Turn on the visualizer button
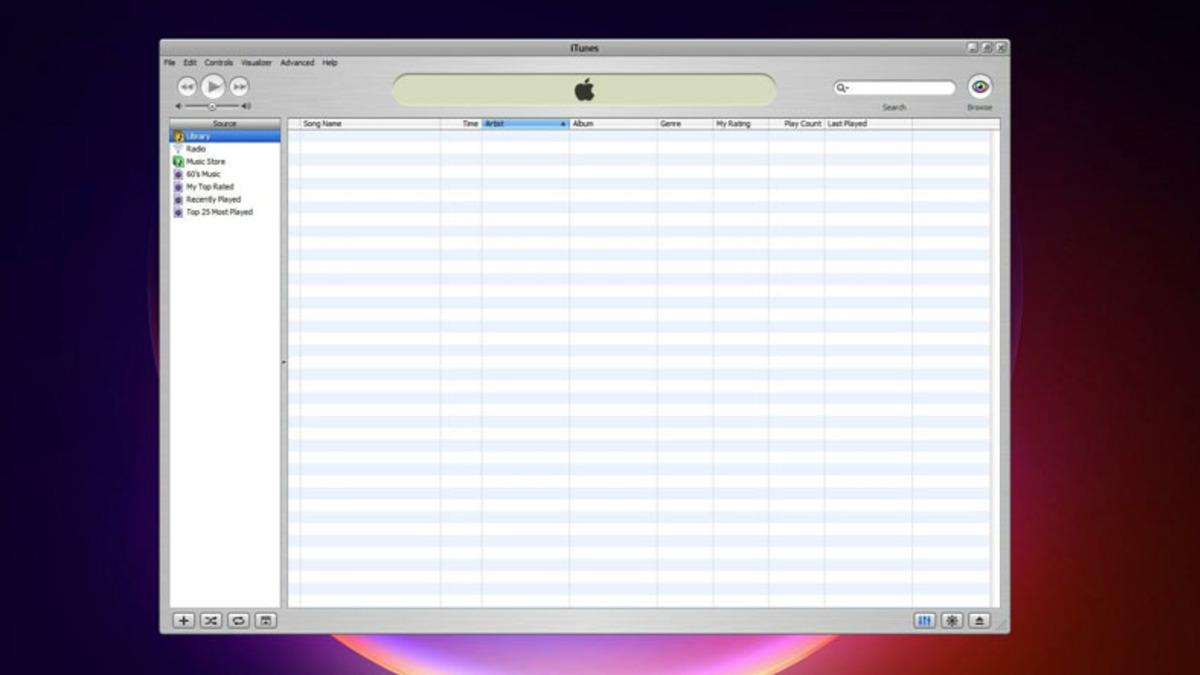The width and height of the screenshot is (1200, 675). pos(952,621)
